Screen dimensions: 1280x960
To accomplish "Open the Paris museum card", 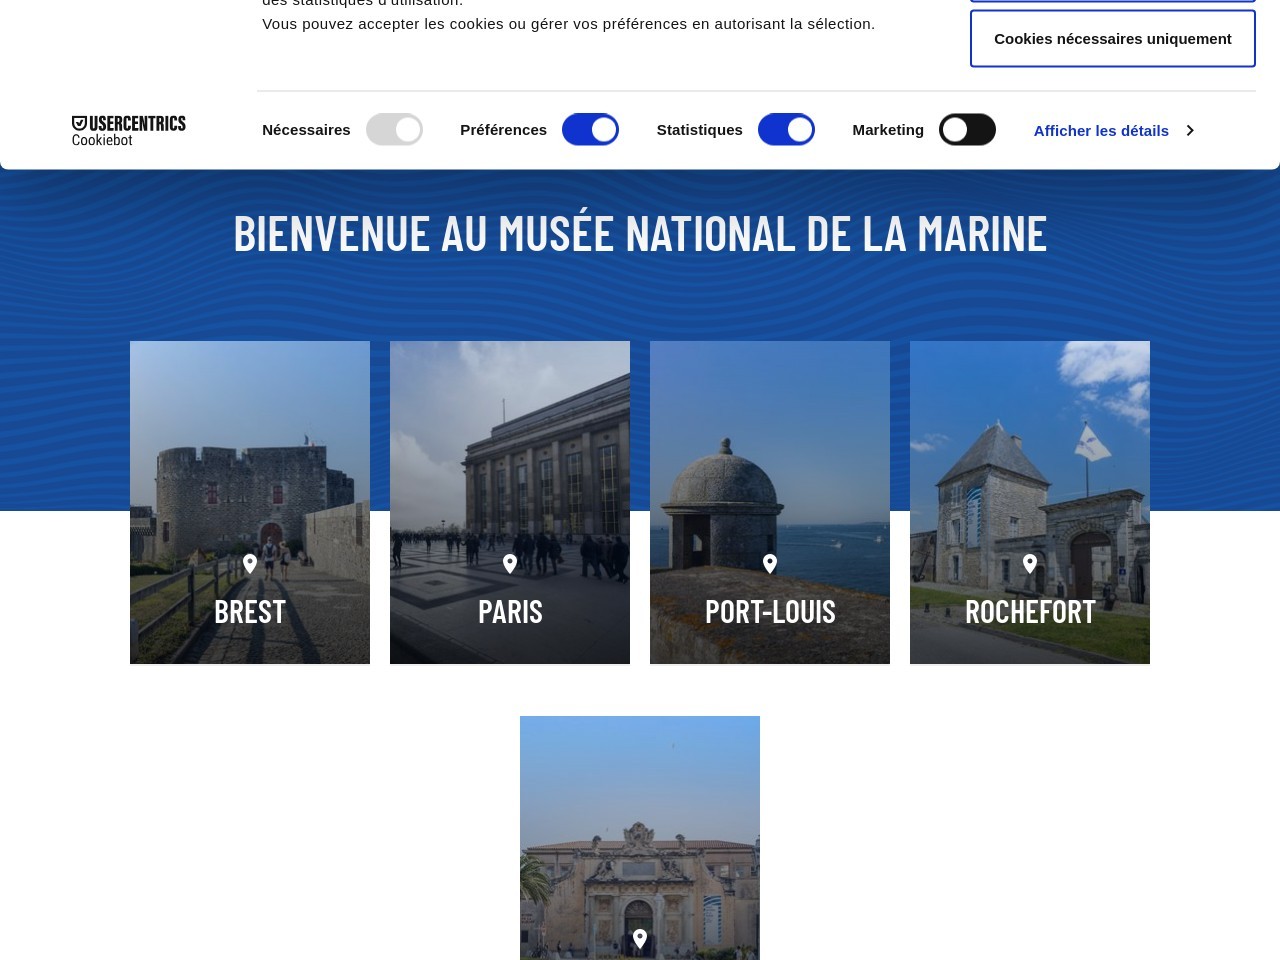I will click(510, 502).
